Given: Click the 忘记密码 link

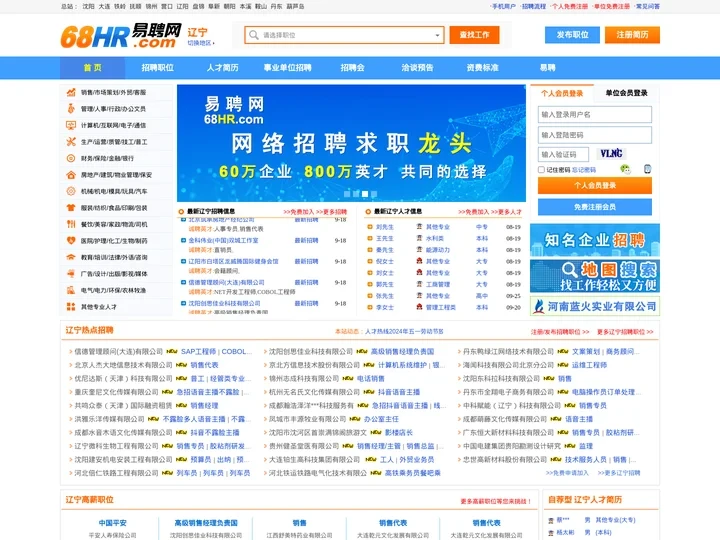Looking at the screenshot, I should (x=584, y=170).
